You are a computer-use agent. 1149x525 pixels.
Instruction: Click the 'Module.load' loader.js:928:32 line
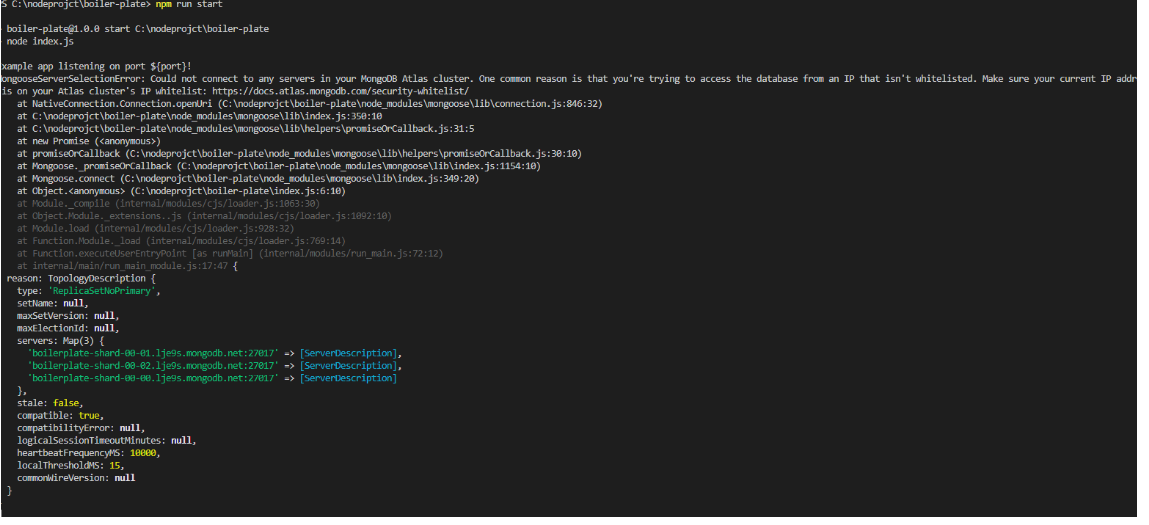click(x=155, y=229)
